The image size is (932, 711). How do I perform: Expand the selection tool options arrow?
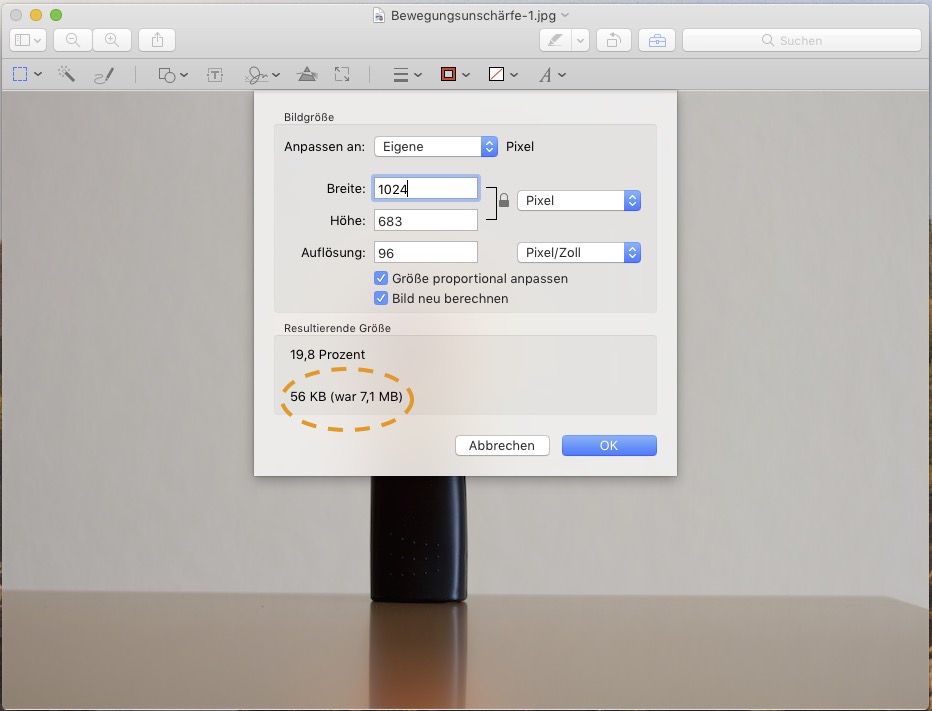coord(38,74)
